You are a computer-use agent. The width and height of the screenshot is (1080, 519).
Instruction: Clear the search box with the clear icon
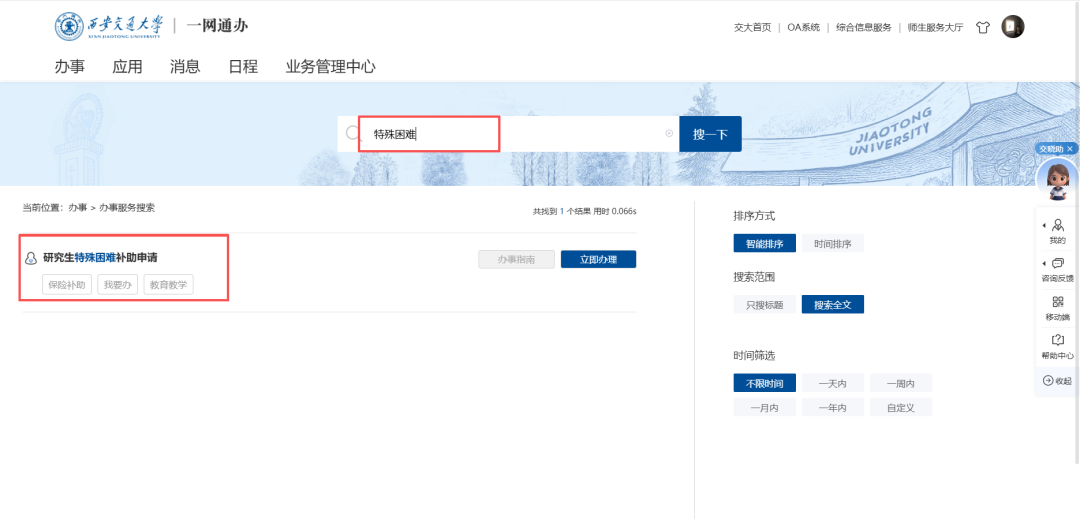[669, 134]
